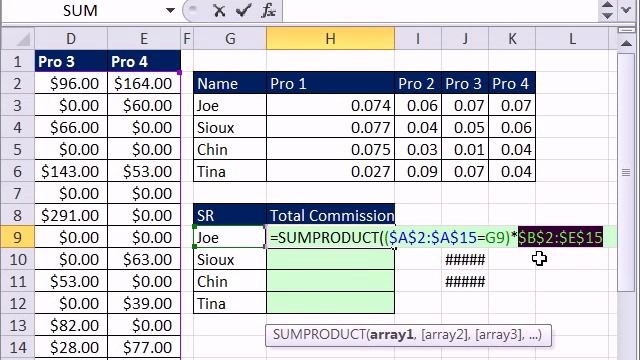Click the split box above the vertical scrollbar
The image size is (640, 360).
click(x=626, y=30)
